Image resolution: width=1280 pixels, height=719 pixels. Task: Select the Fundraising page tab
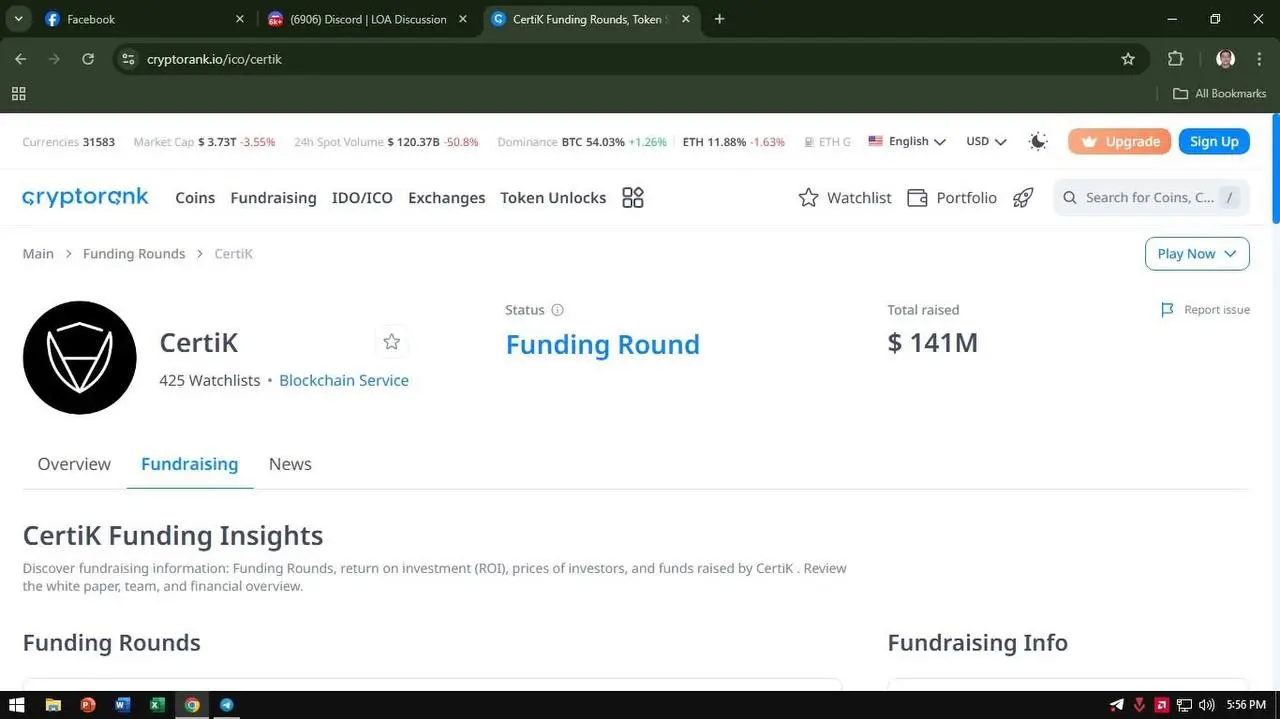(x=189, y=464)
